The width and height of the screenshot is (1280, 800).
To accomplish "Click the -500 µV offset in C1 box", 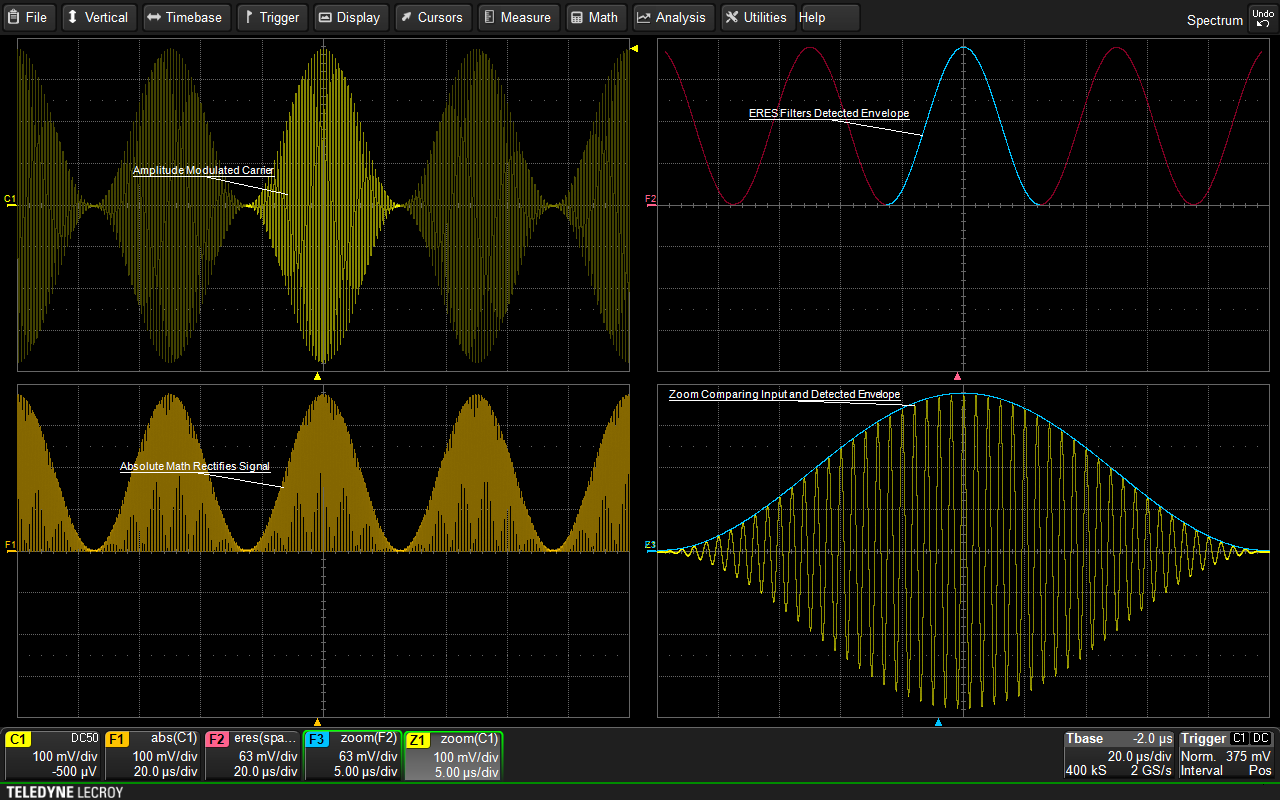I will point(75,771).
